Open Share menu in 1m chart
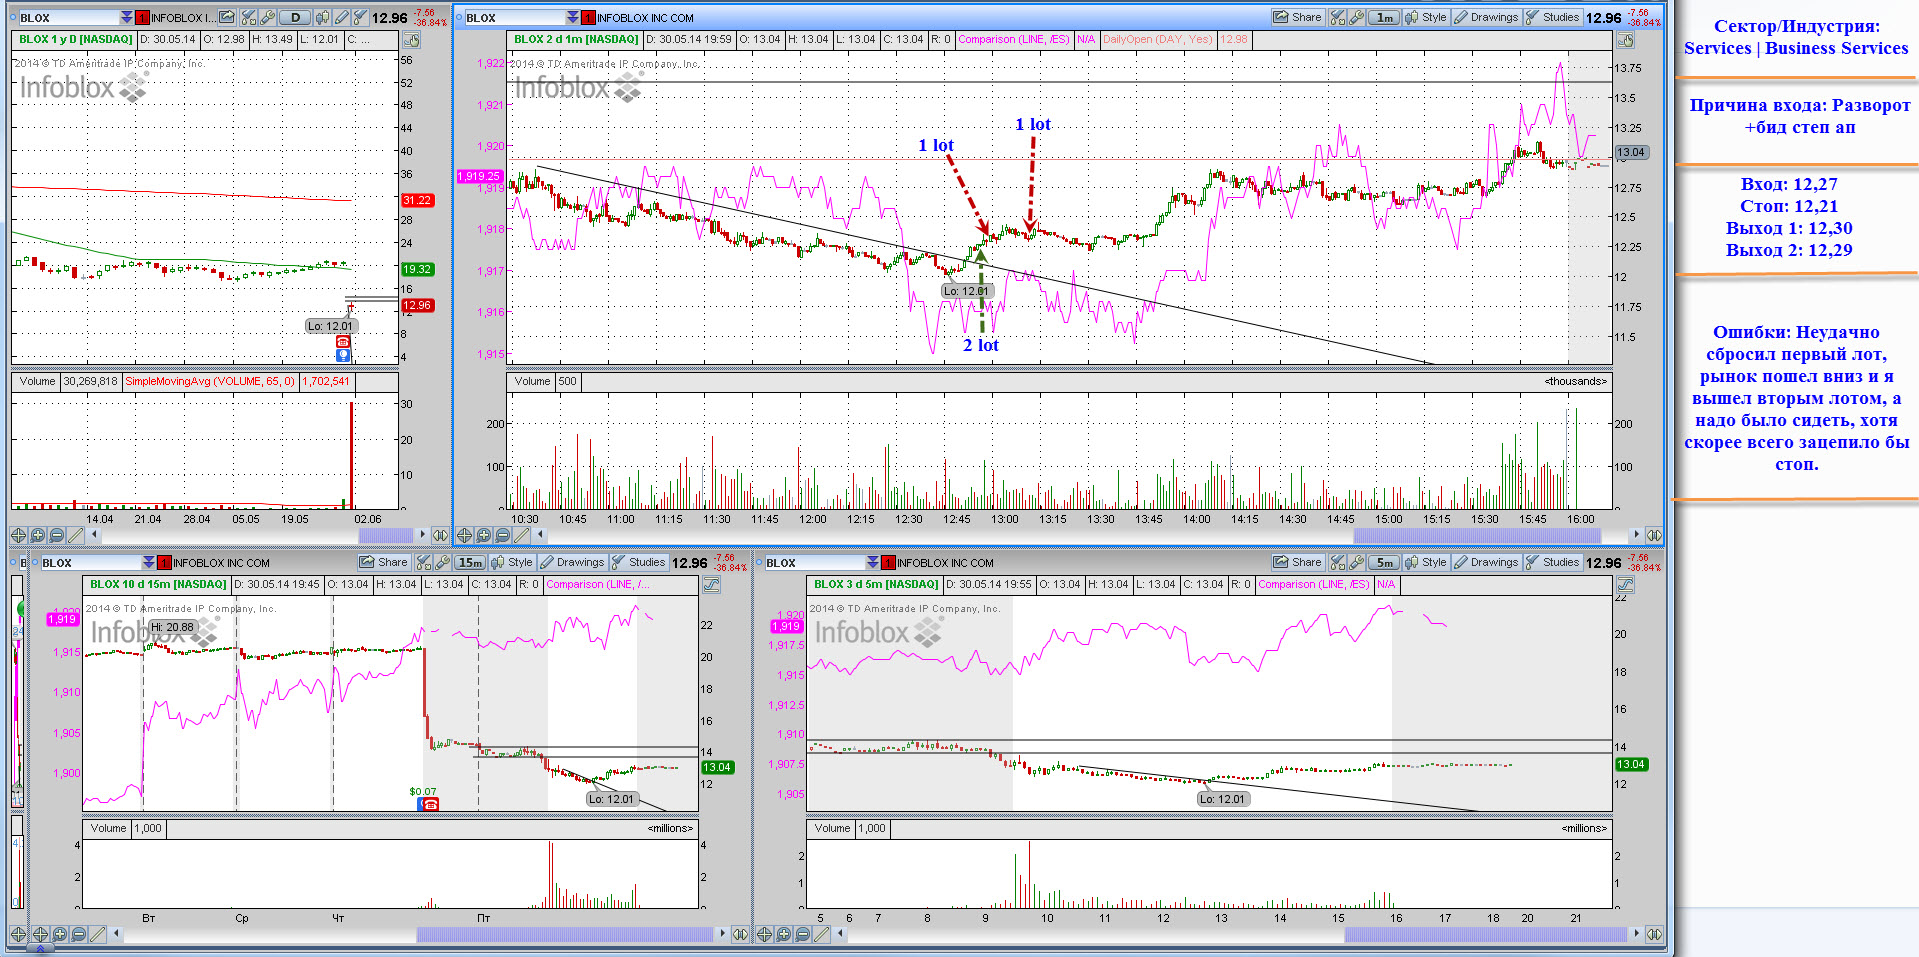Screen dimensions: 1919x957 click(1297, 17)
